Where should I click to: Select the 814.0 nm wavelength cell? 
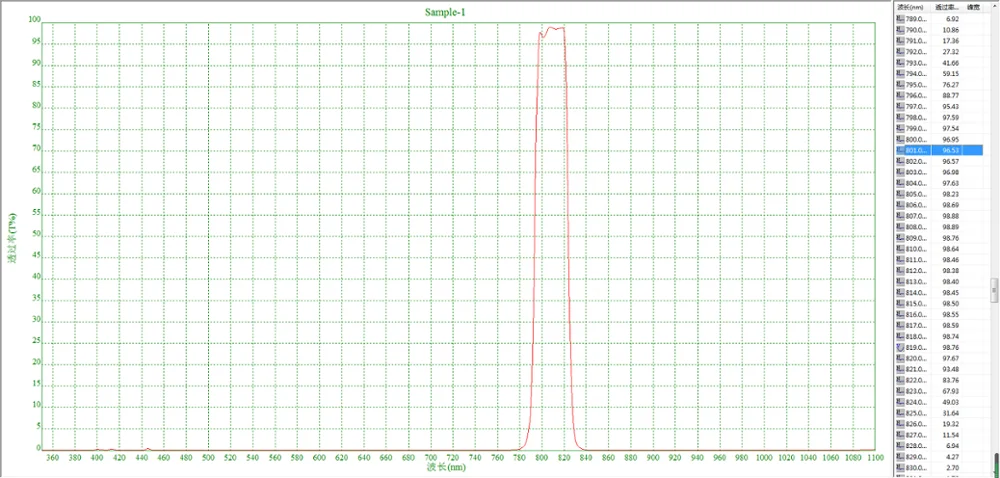click(x=916, y=293)
